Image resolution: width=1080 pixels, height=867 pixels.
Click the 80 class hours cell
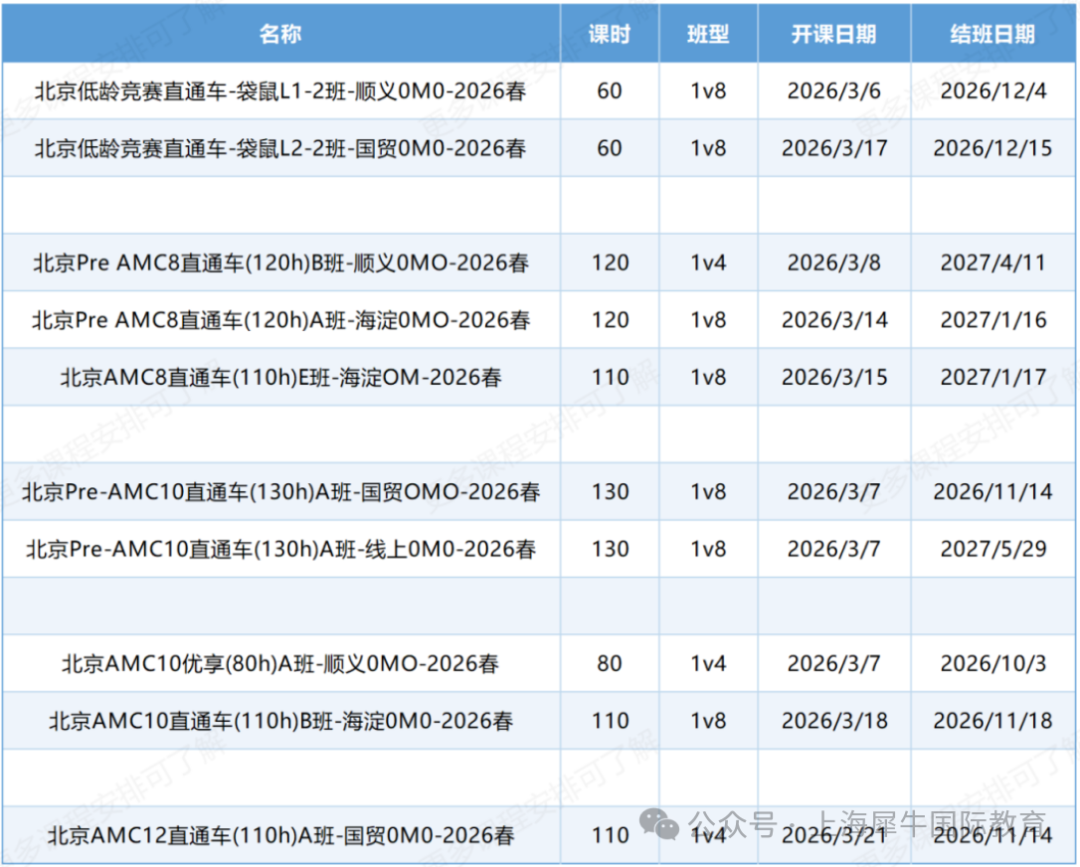(609, 663)
